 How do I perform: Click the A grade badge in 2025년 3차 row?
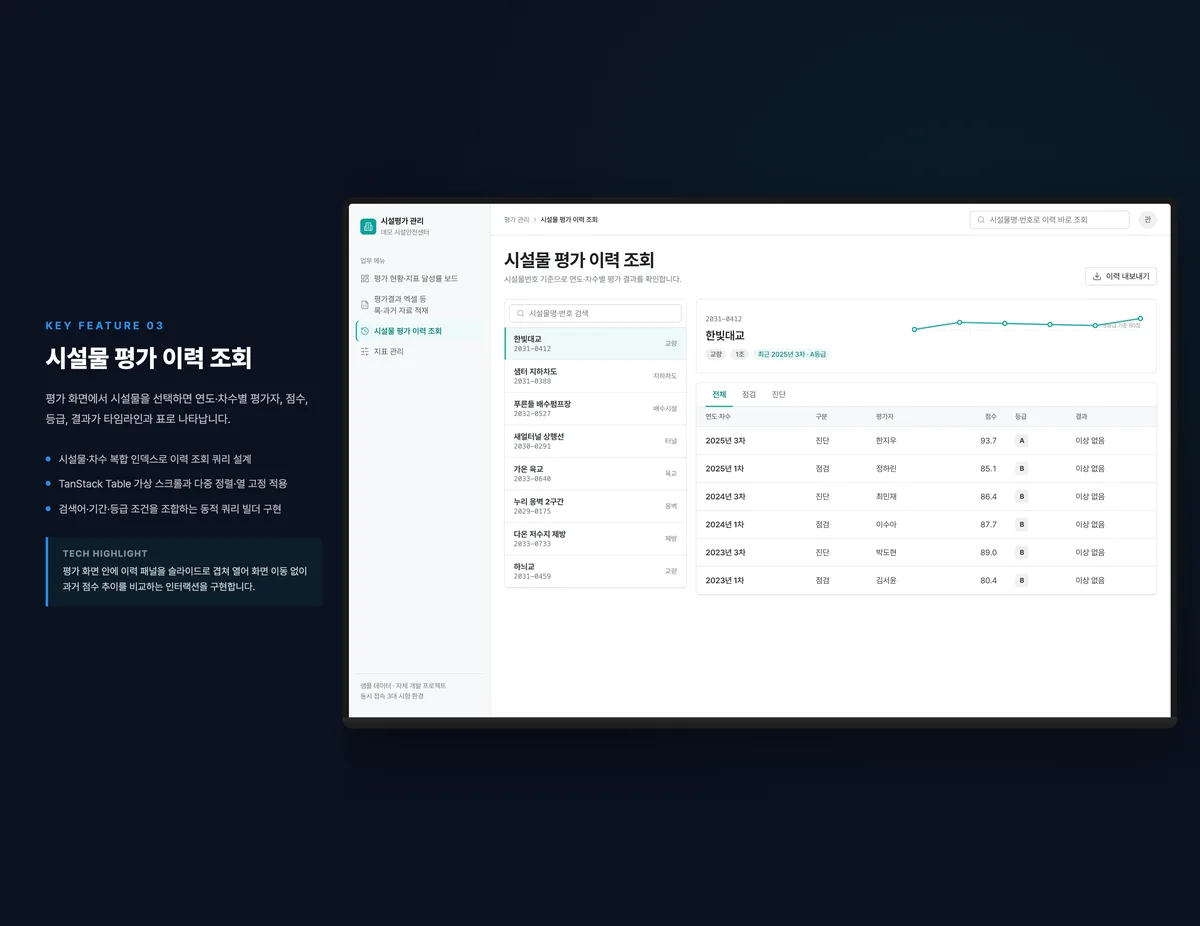click(x=1021, y=441)
